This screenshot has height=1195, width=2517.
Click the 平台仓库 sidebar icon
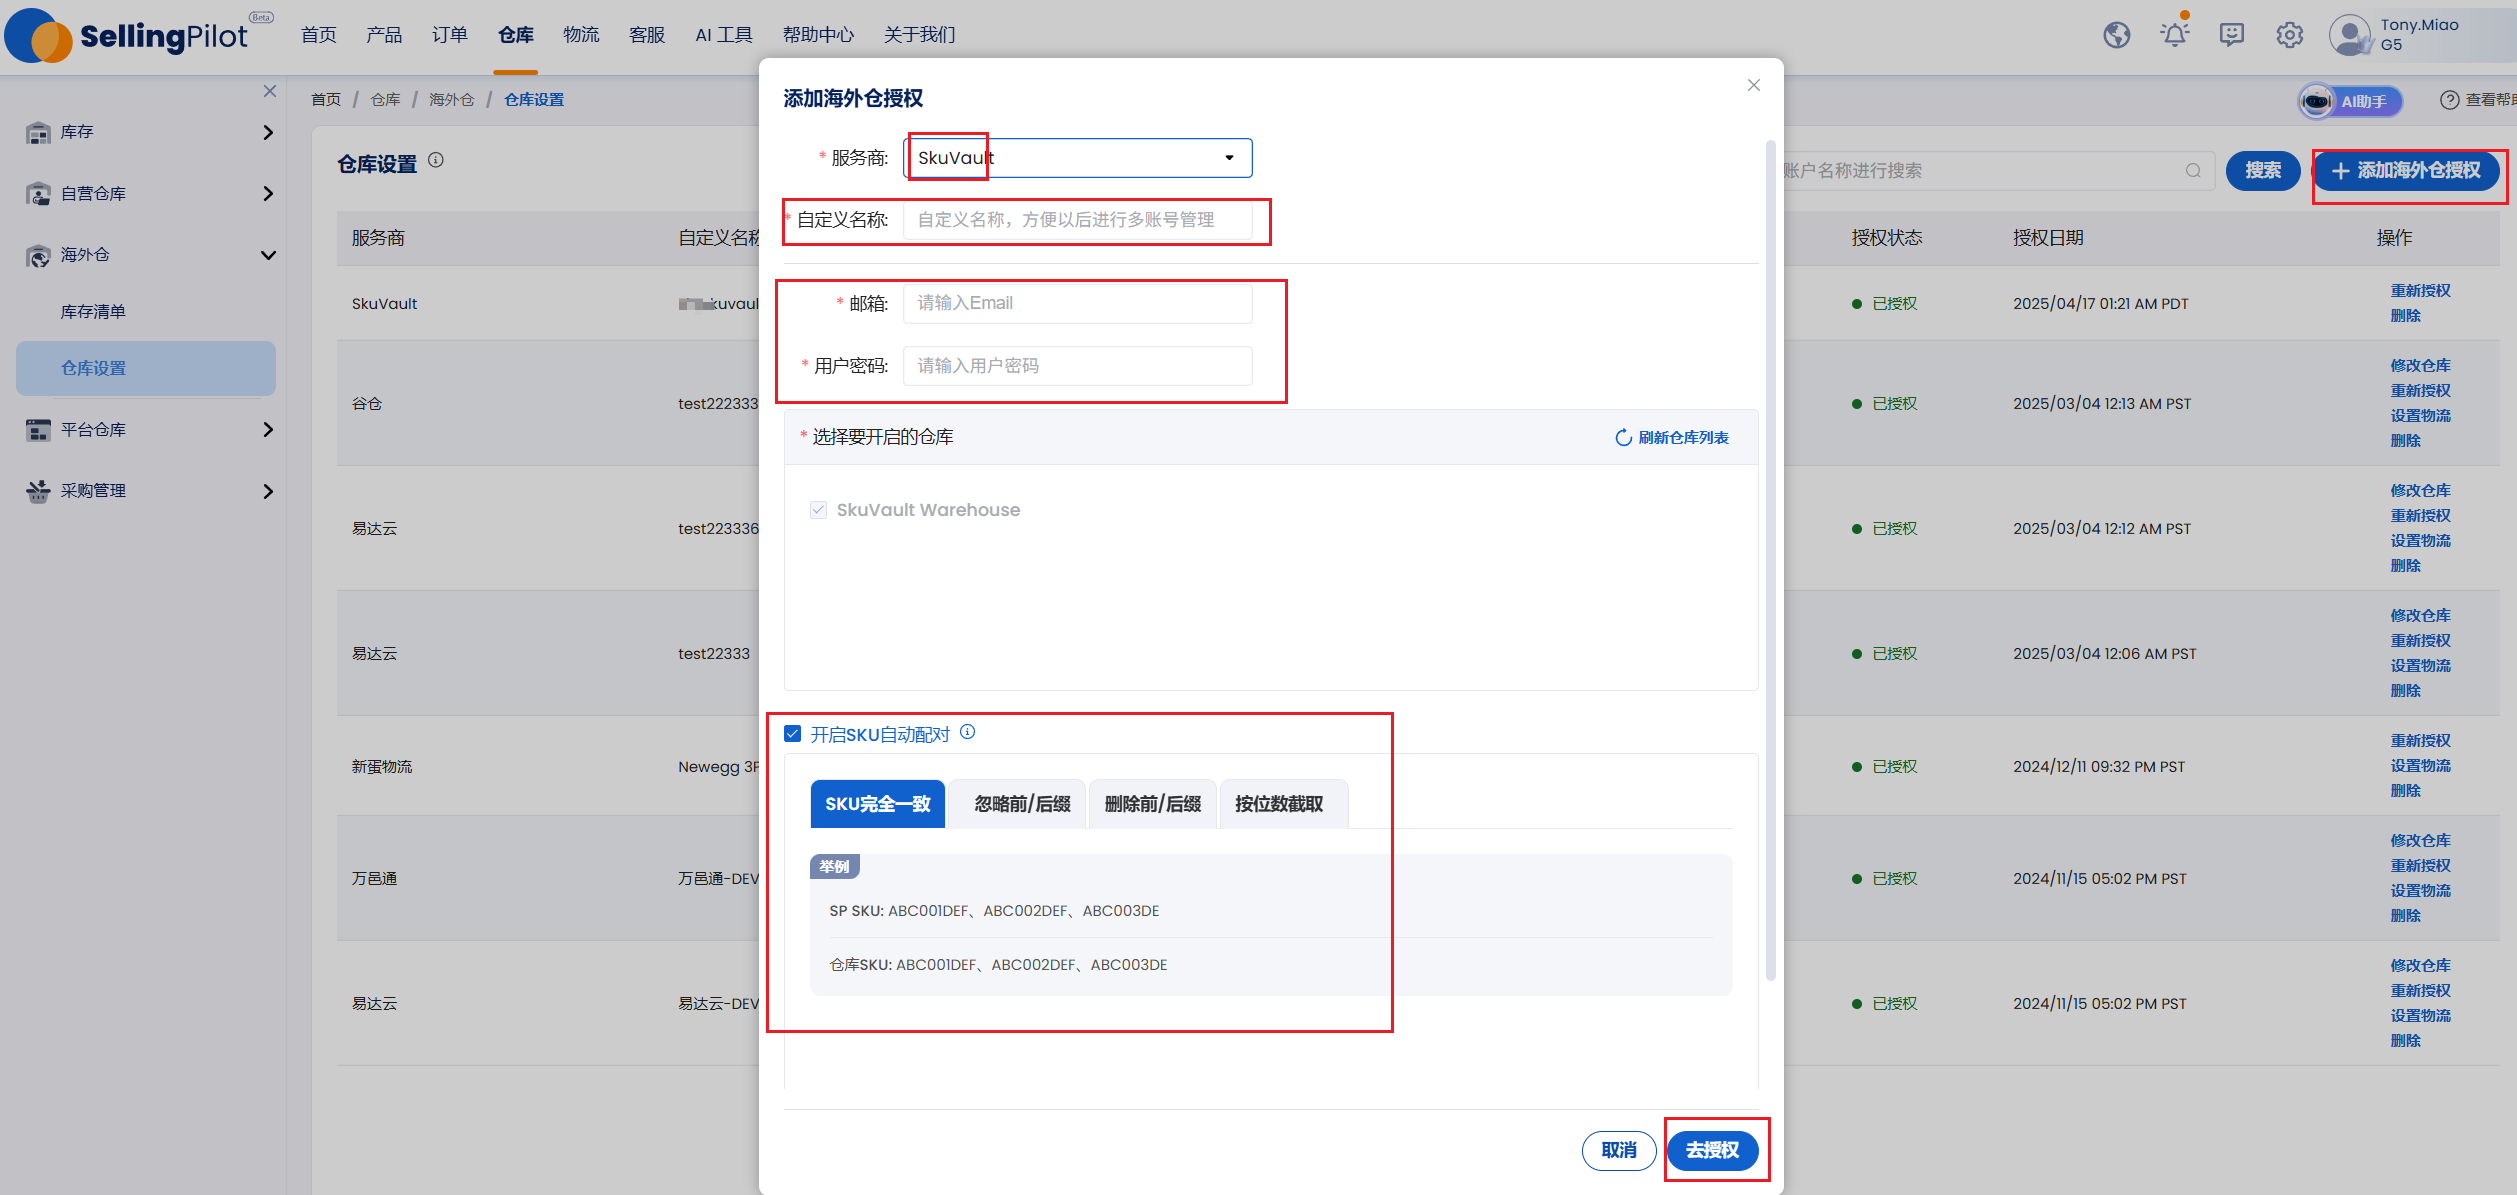tap(38, 430)
